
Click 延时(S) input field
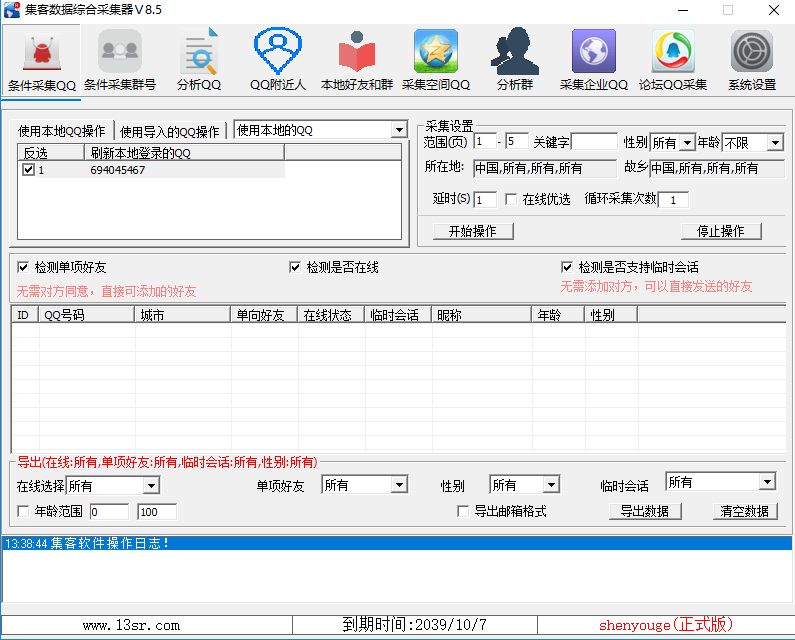(x=485, y=199)
